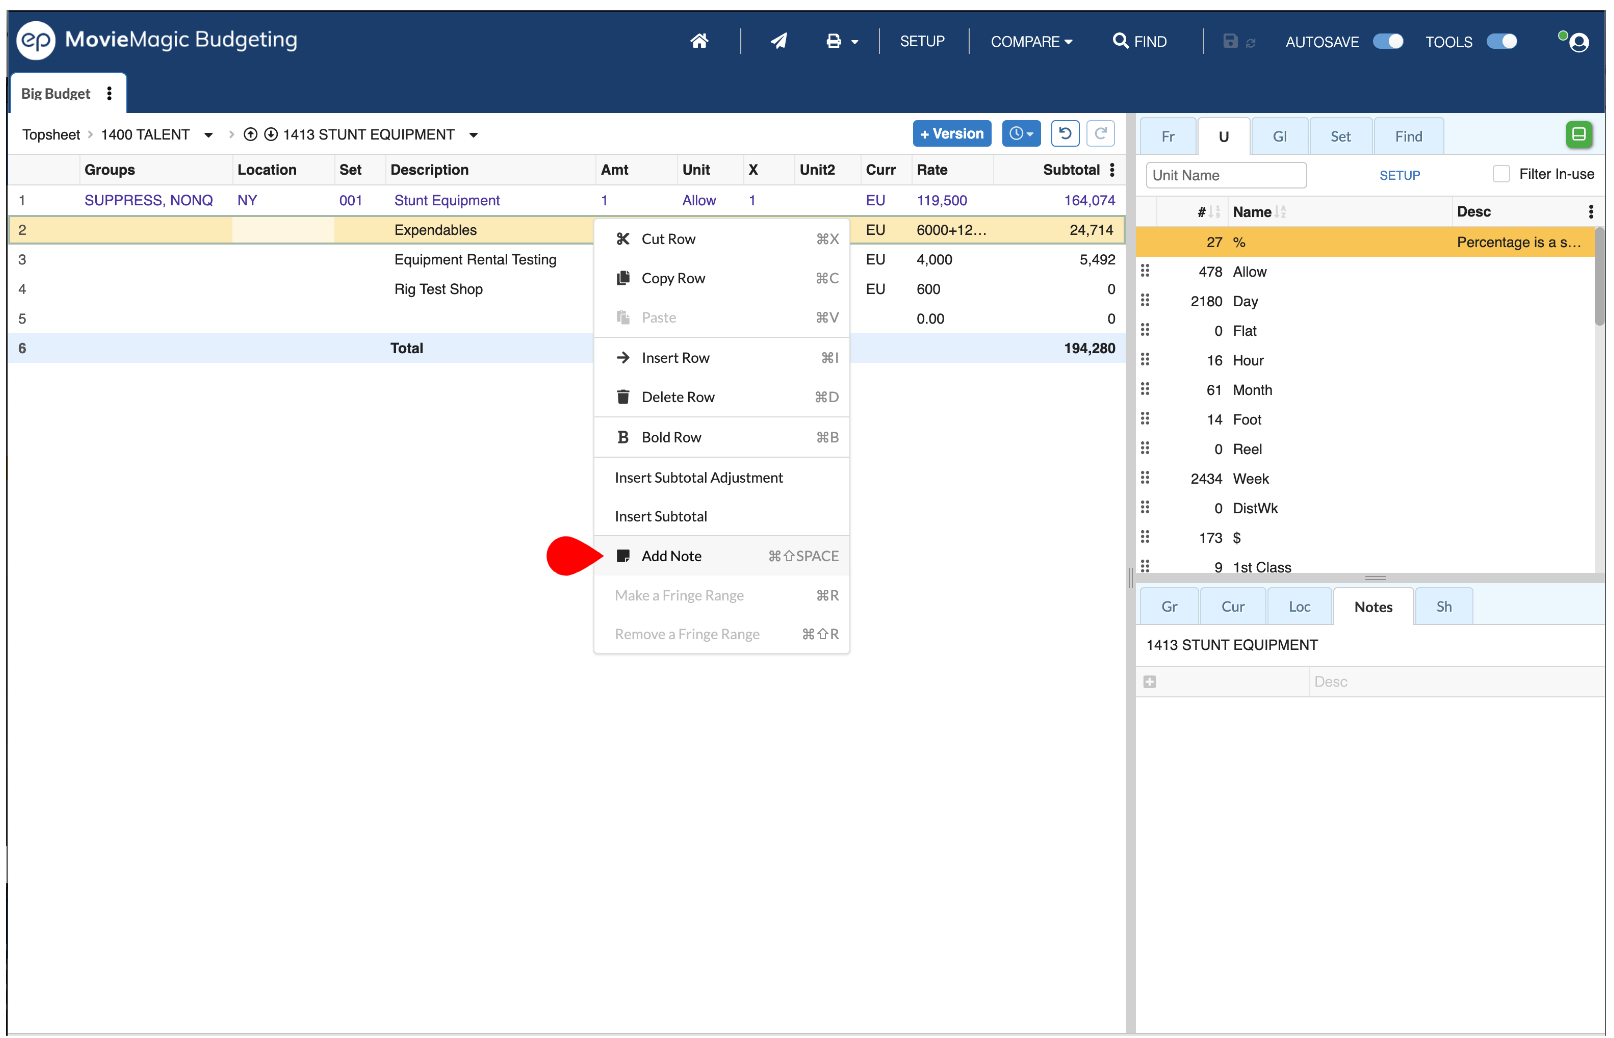Choose Cut Row from context menu
The width and height of the screenshot is (1614, 1038).
click(722, 239)
